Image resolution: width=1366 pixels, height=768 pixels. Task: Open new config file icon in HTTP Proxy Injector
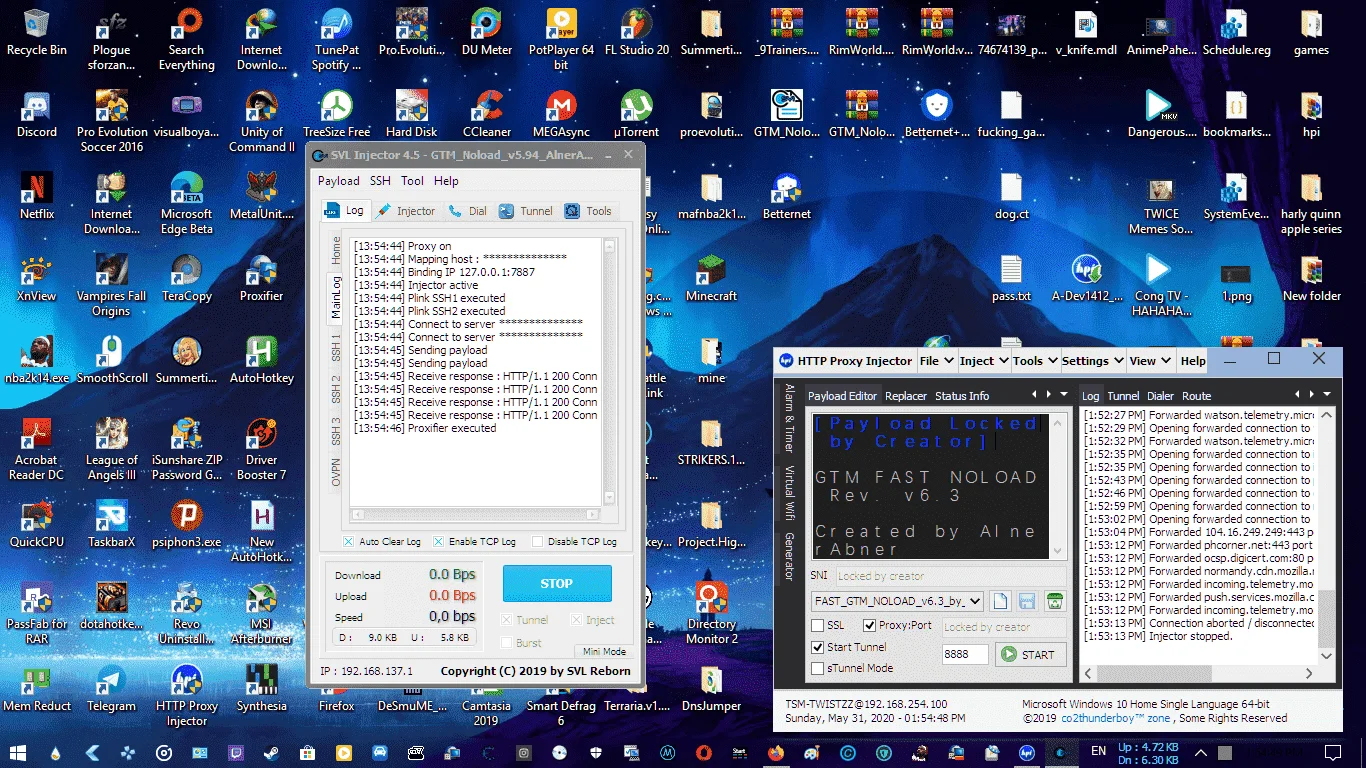(x=999, y=601)
